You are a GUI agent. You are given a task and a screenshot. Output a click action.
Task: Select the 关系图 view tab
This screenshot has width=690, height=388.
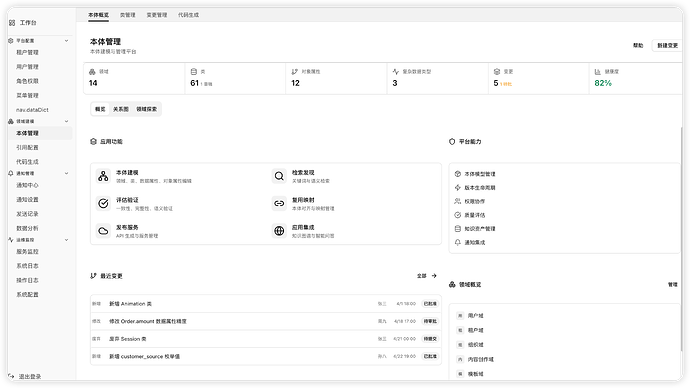(121, 109)
